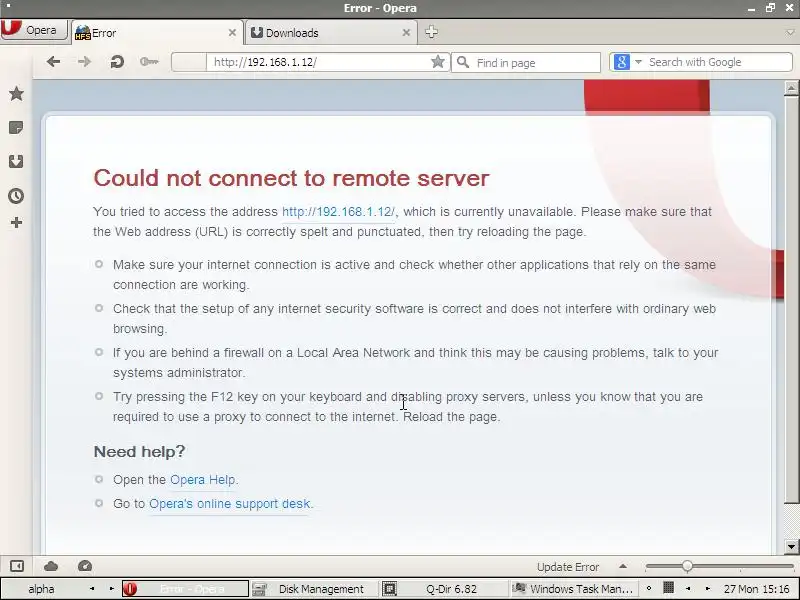Image resolution: width=800 pixels, height=600 pixels.
Task: Click the taskbar clock 27 Mon 15:16
Action: tap(756, 589)
